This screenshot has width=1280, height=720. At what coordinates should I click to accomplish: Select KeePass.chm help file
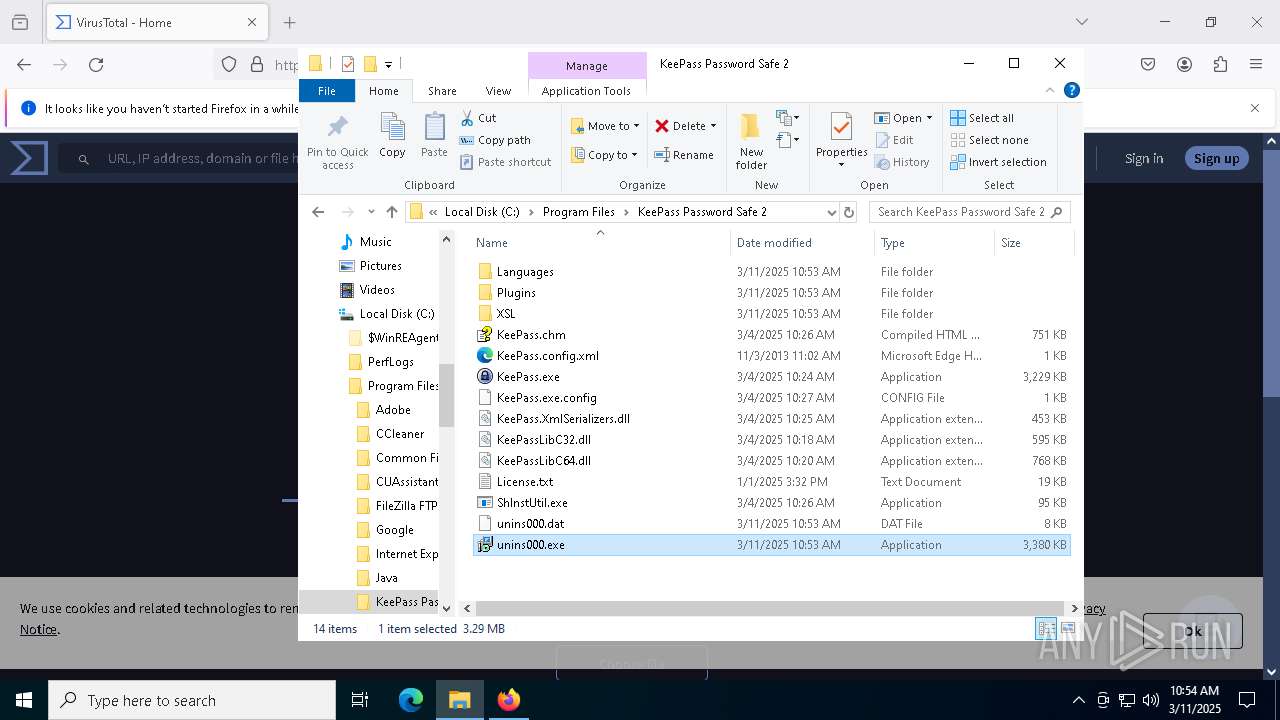coord(531,335)
